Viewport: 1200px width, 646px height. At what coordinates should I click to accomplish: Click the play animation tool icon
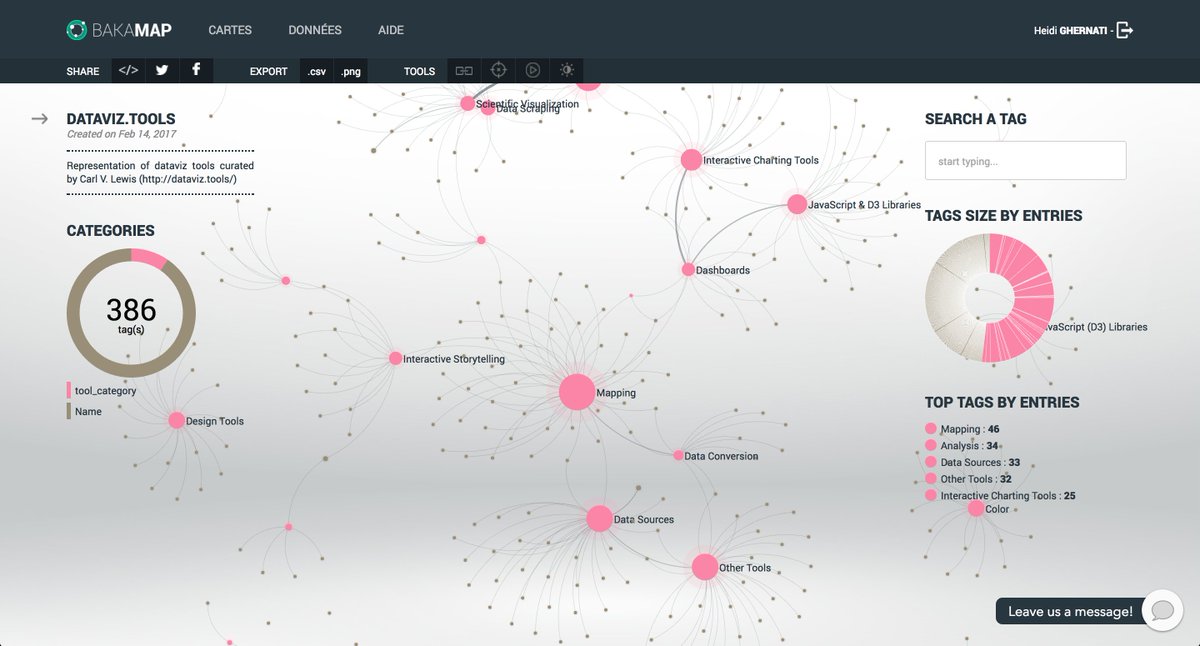tap(533, 70)
